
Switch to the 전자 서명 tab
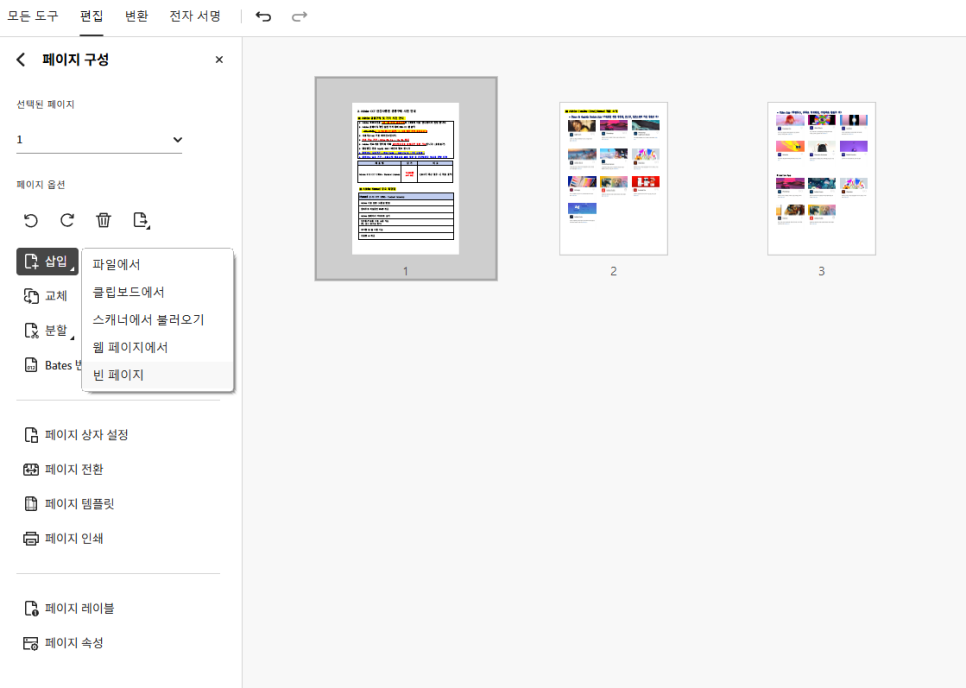pos(195,16)
